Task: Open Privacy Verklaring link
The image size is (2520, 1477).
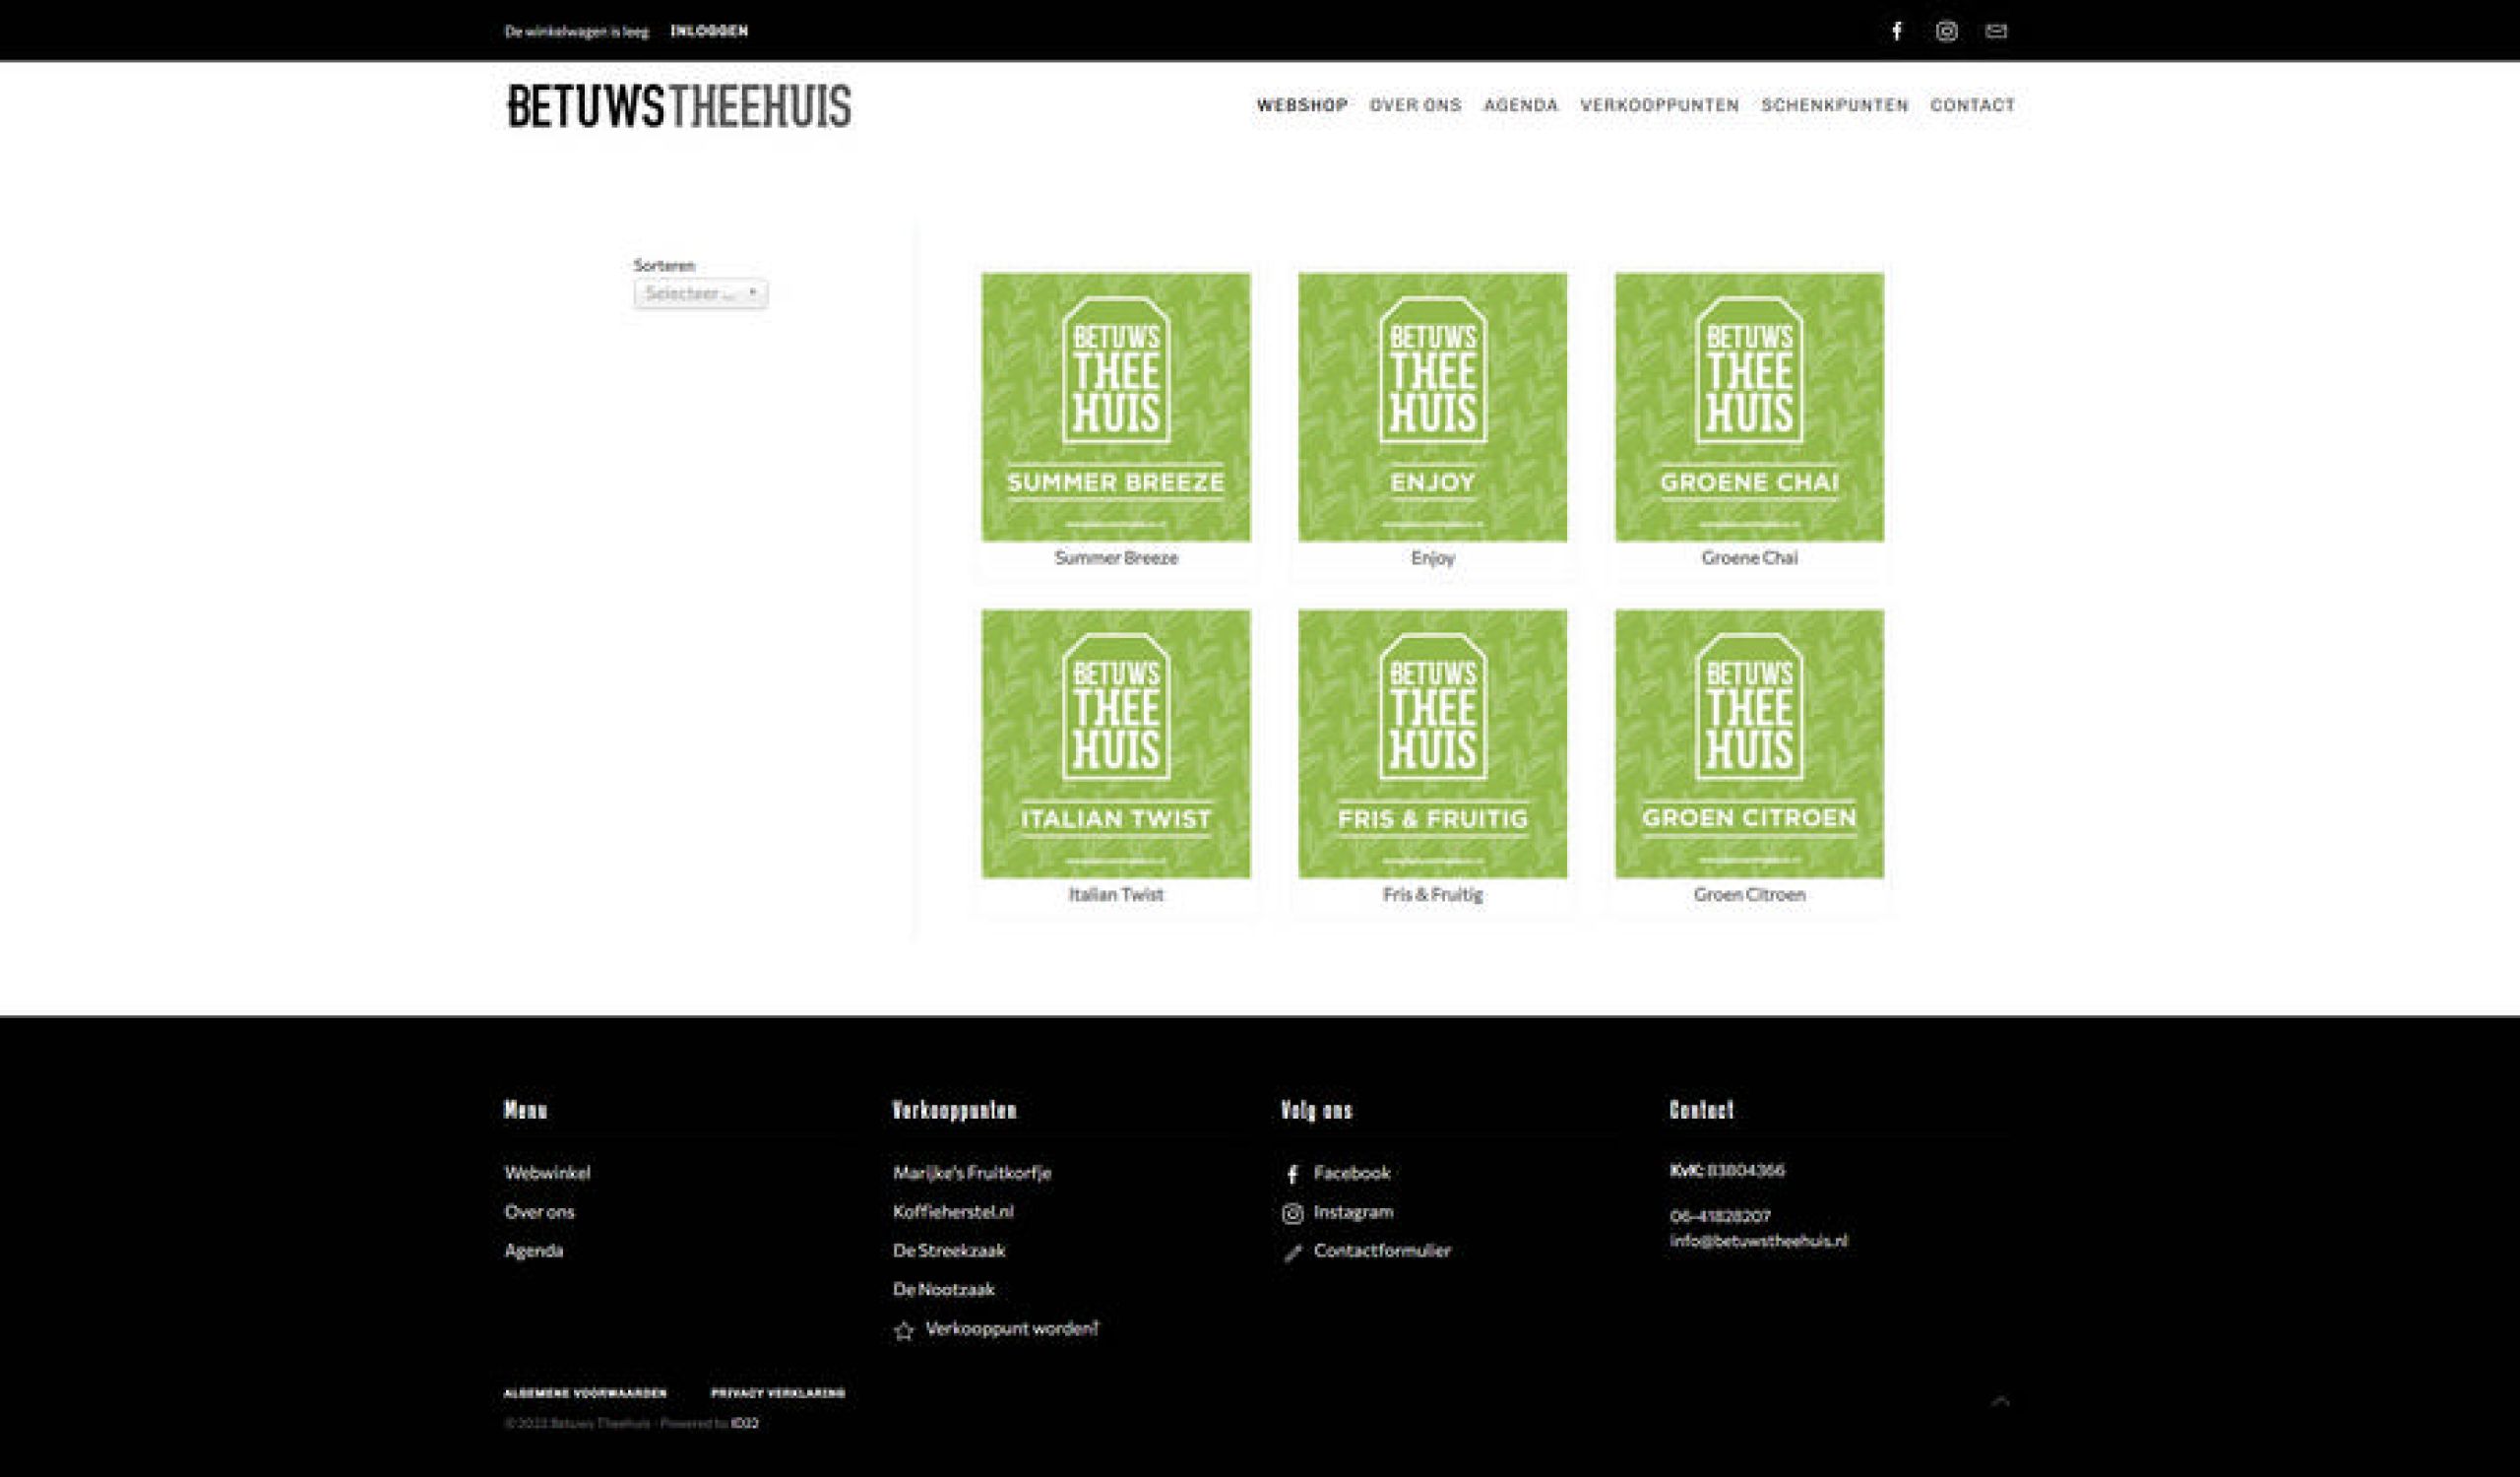Action: click(x=778, y=1393)
